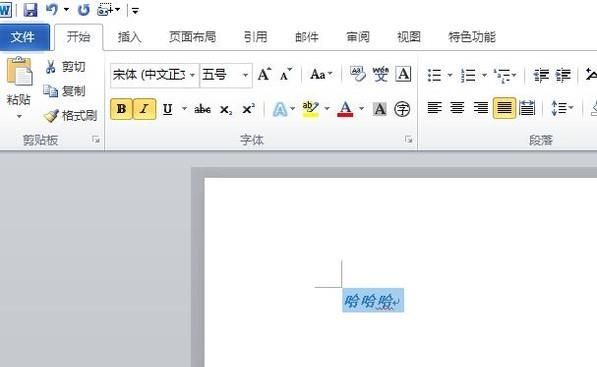This screenshot has width=597, height=367.
Task: Click the Clear Formatting eraser icon
Action: click(x=357, y=75)
